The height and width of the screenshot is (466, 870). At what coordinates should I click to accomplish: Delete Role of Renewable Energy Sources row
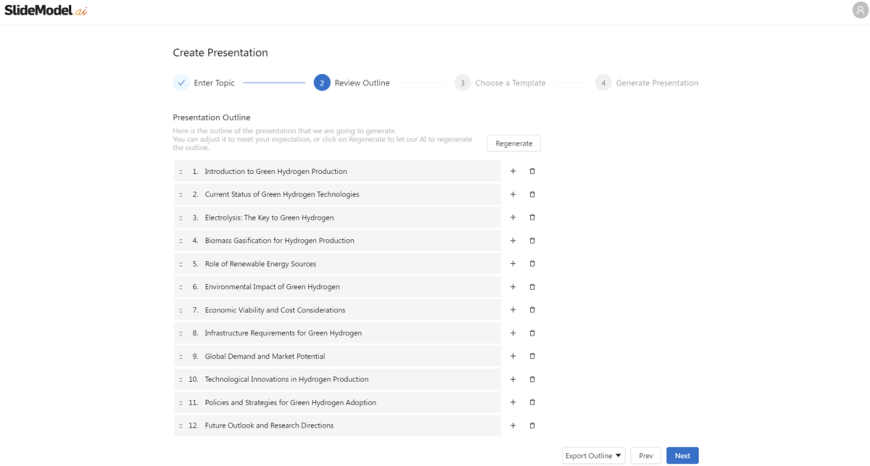tap(532, 264)
